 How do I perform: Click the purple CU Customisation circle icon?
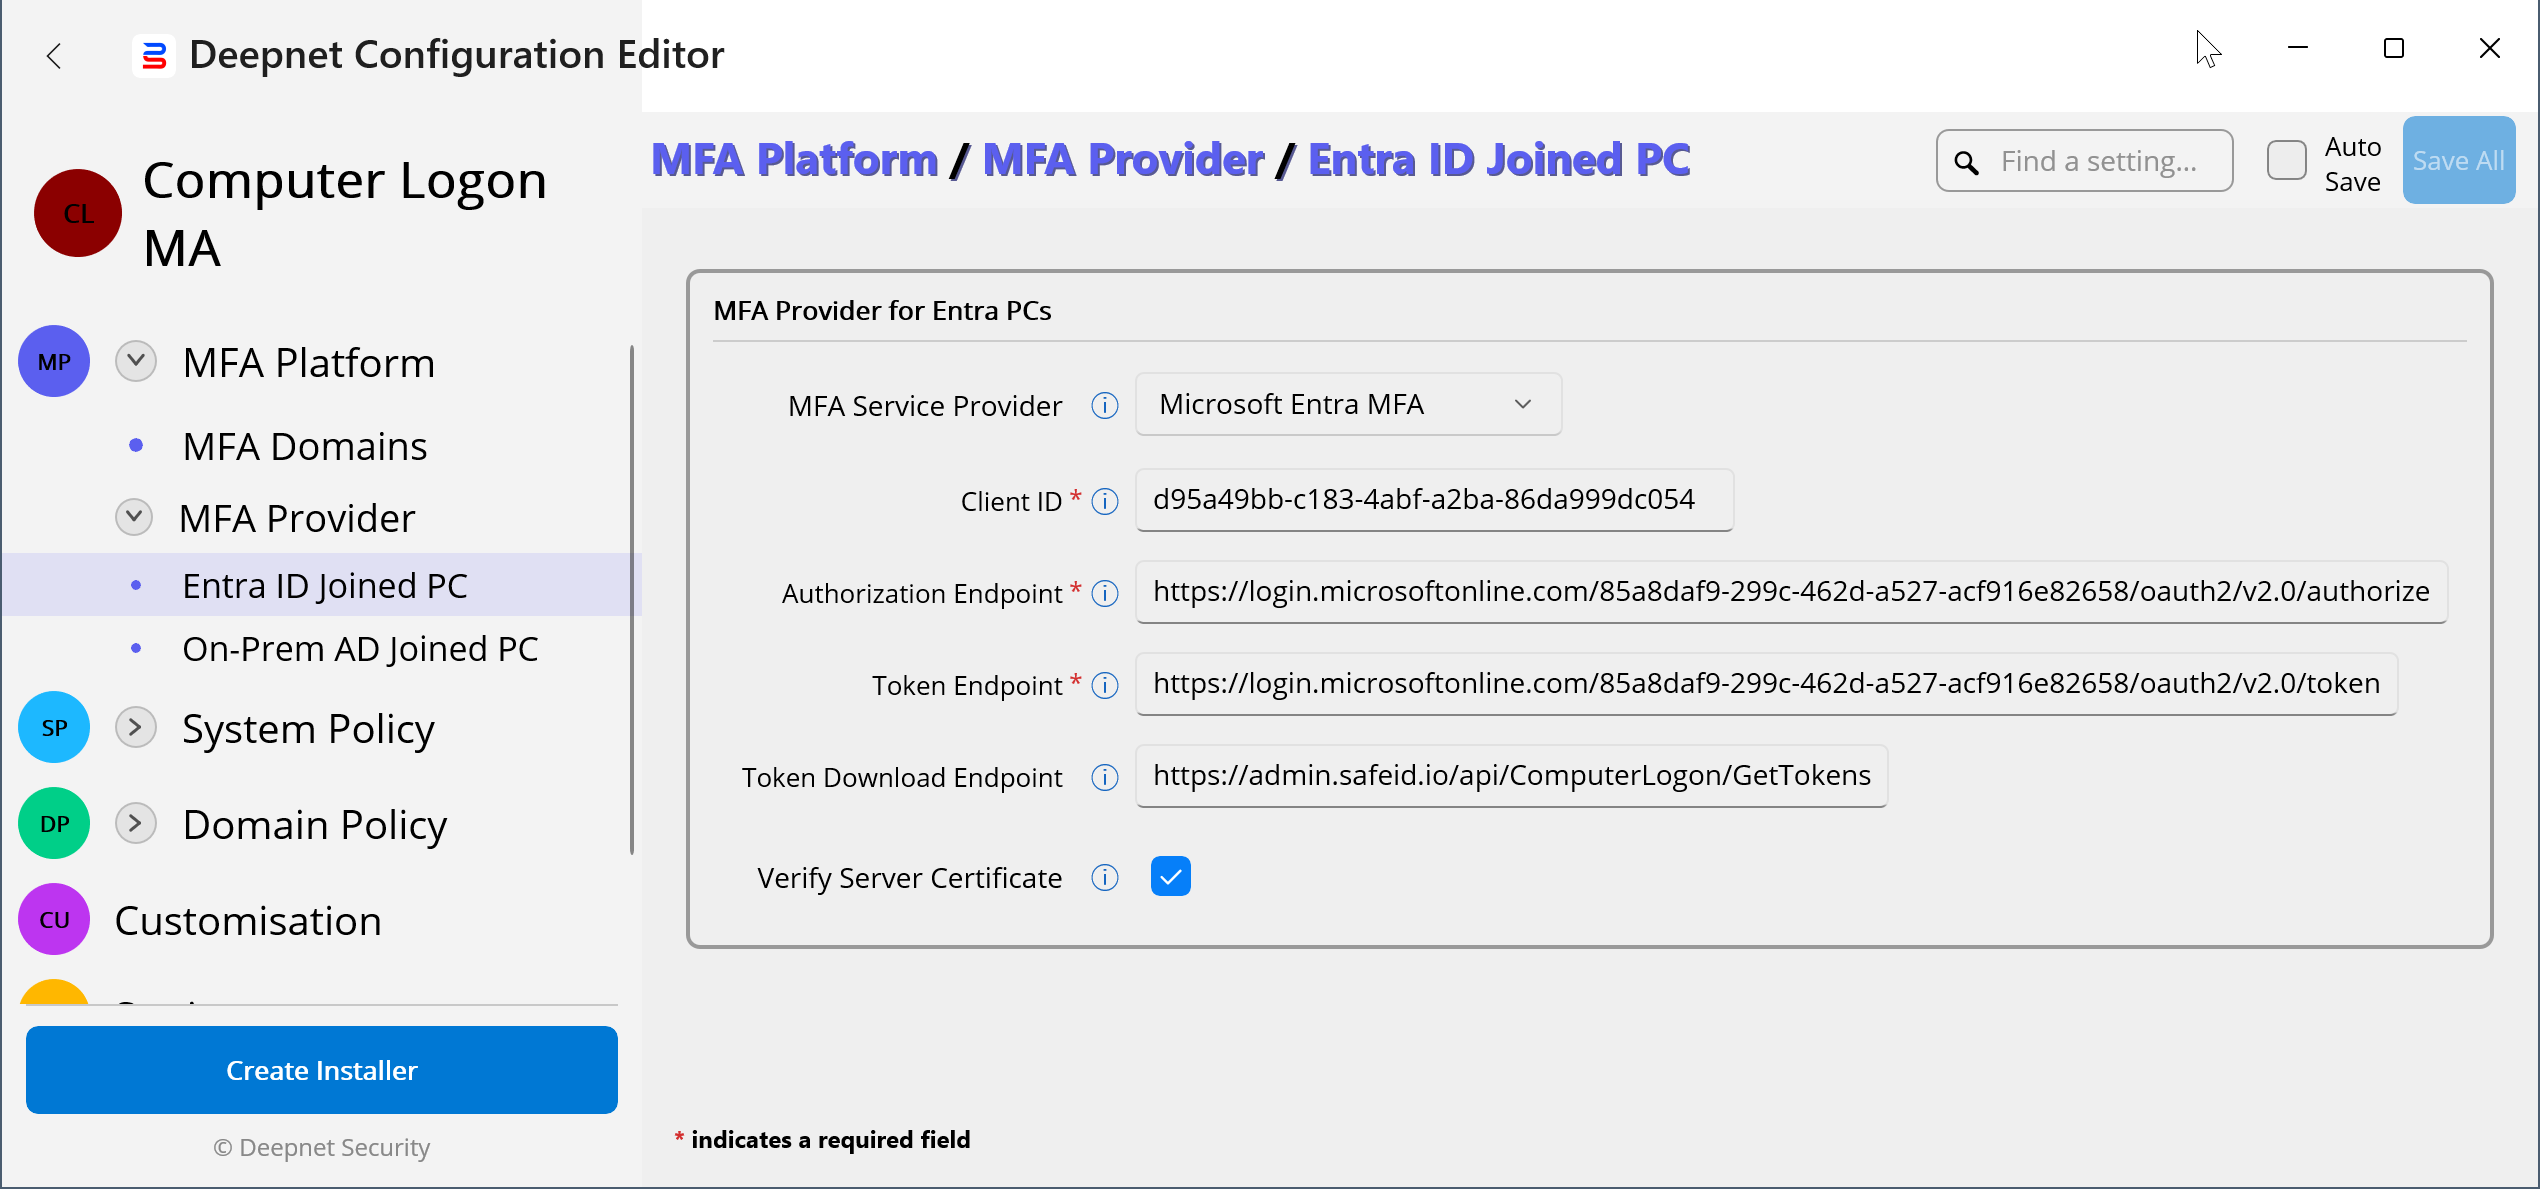pos(54,919)
